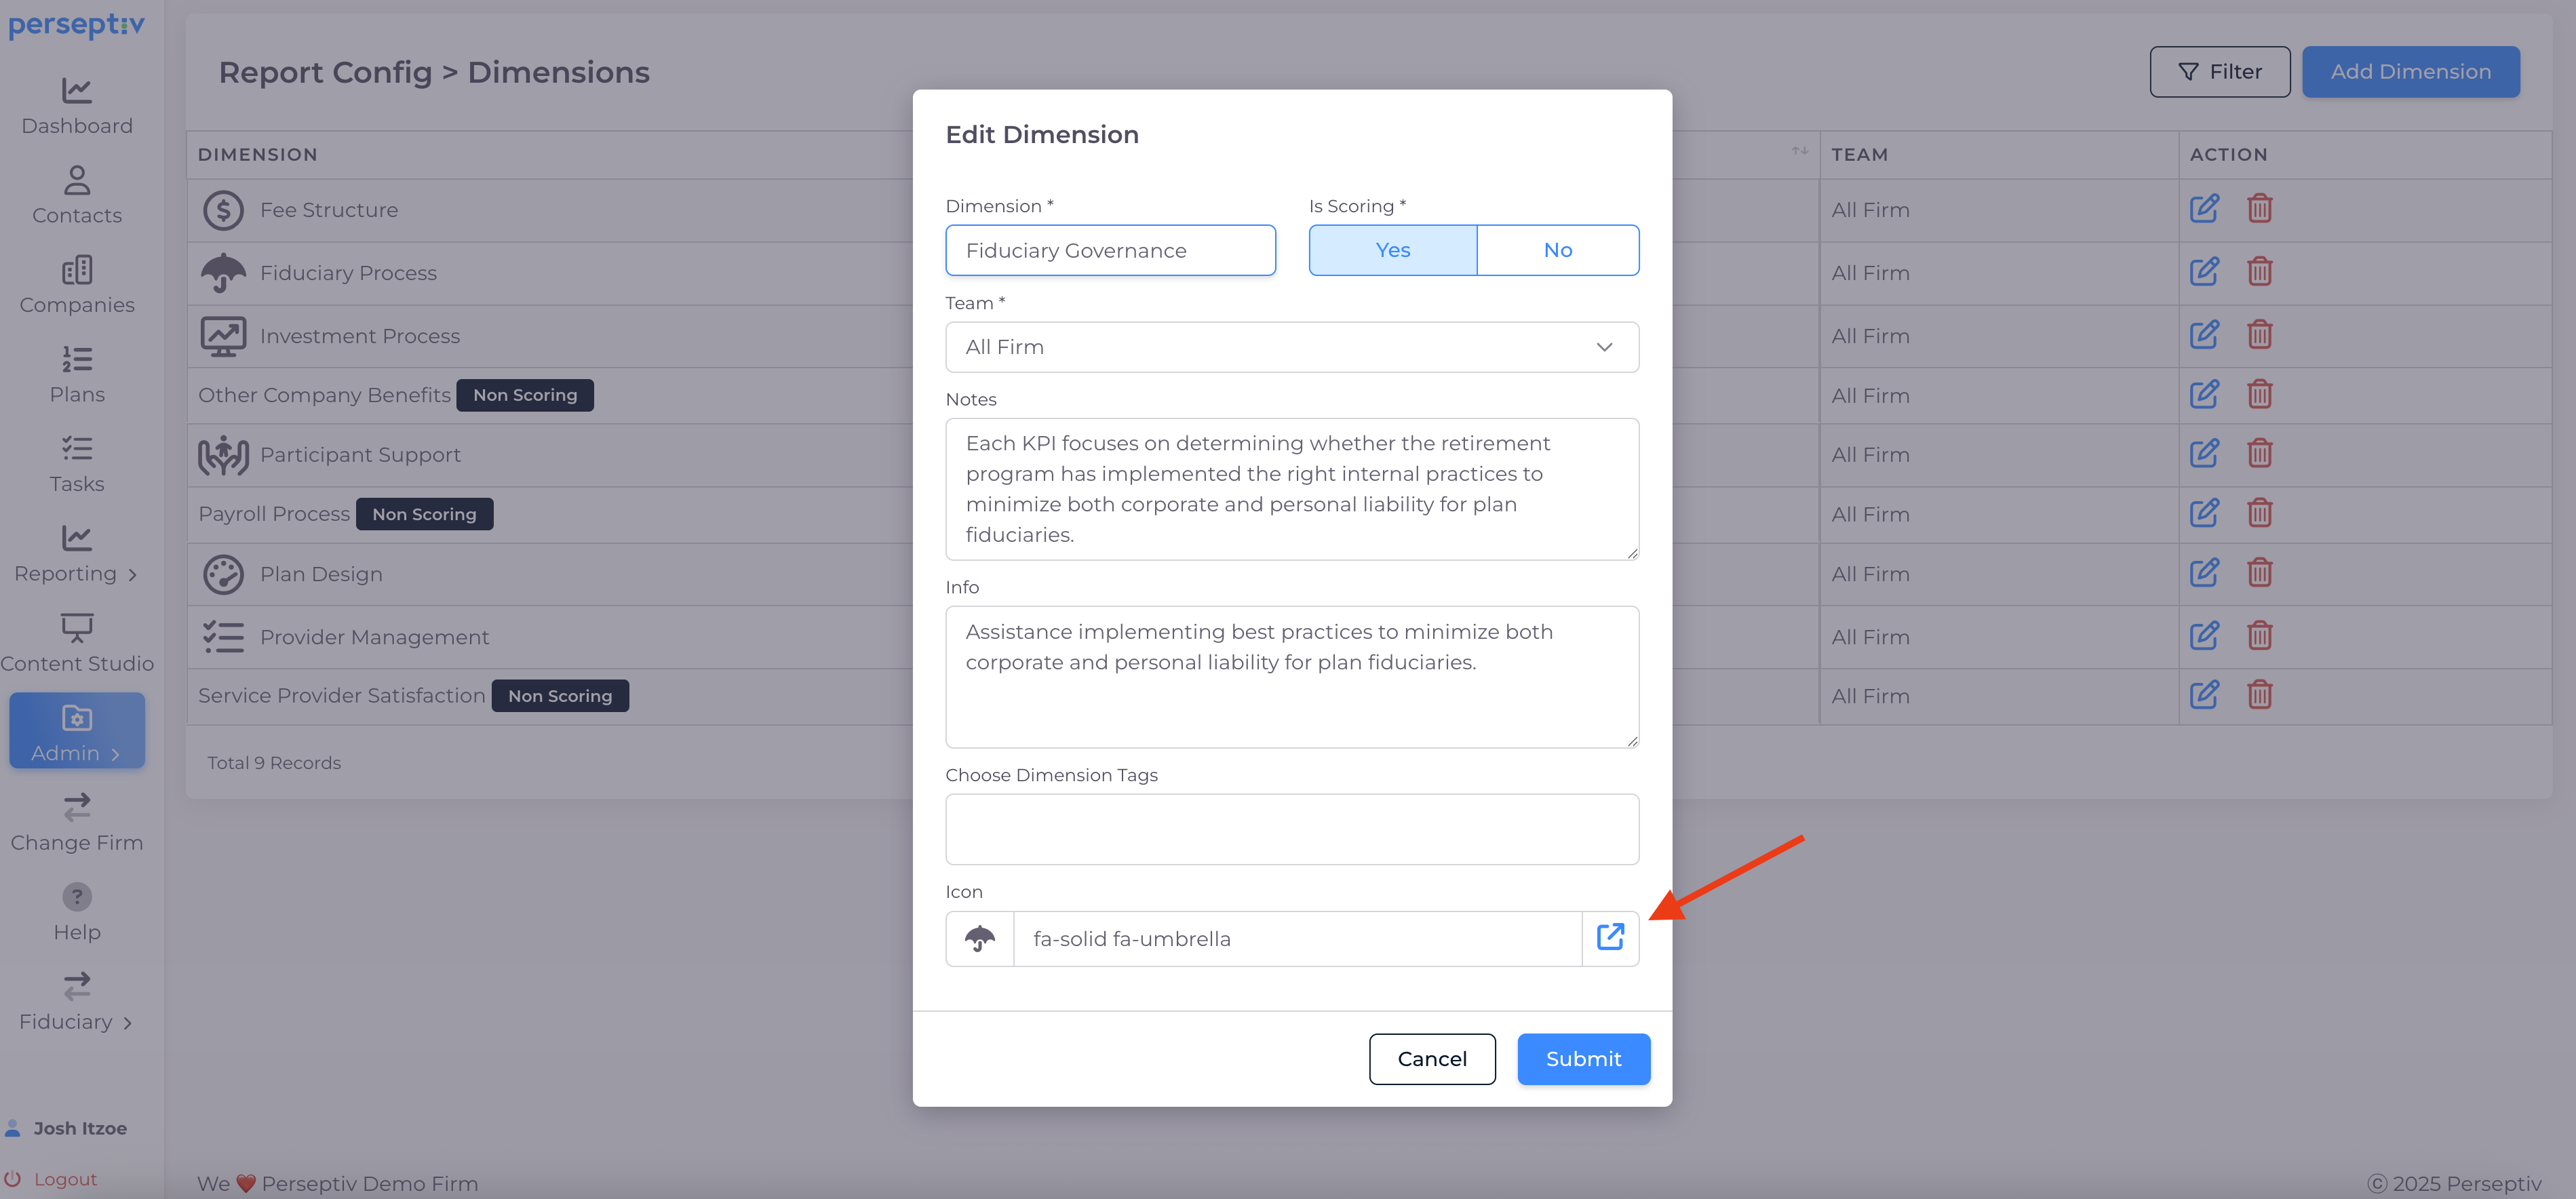Click the Choose Dimension Tags field

coord(1291,829)
